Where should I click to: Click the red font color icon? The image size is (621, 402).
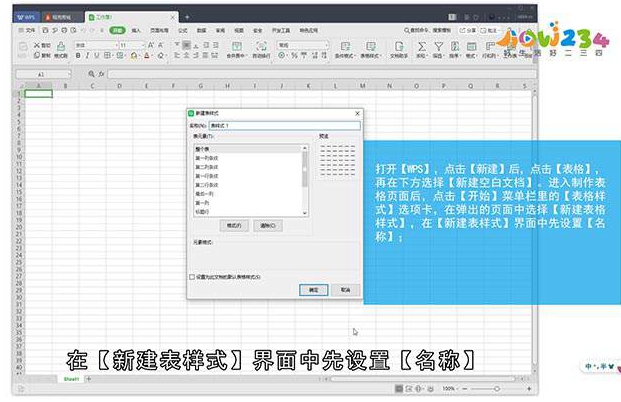pos(147,55)
